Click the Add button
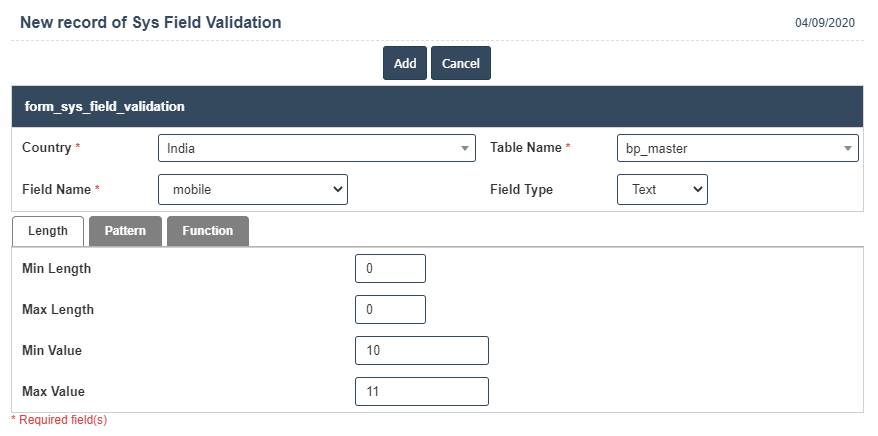This screenshot has height=436, width=878. click(x=405, y=63)
